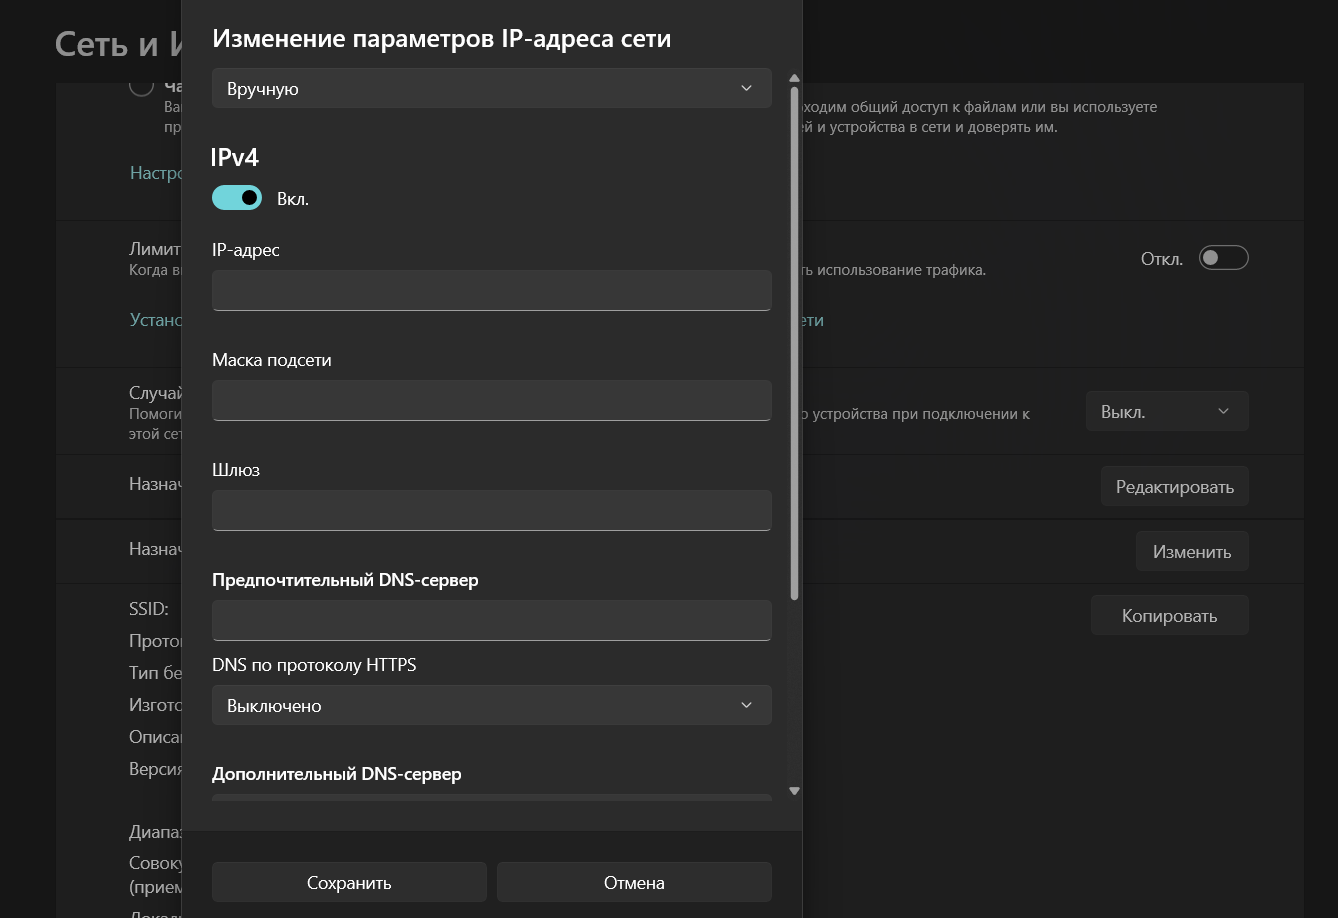The image size is (1338, 918).
Task: Toggle the IPv4 switch off
Action: pos(237,198)
